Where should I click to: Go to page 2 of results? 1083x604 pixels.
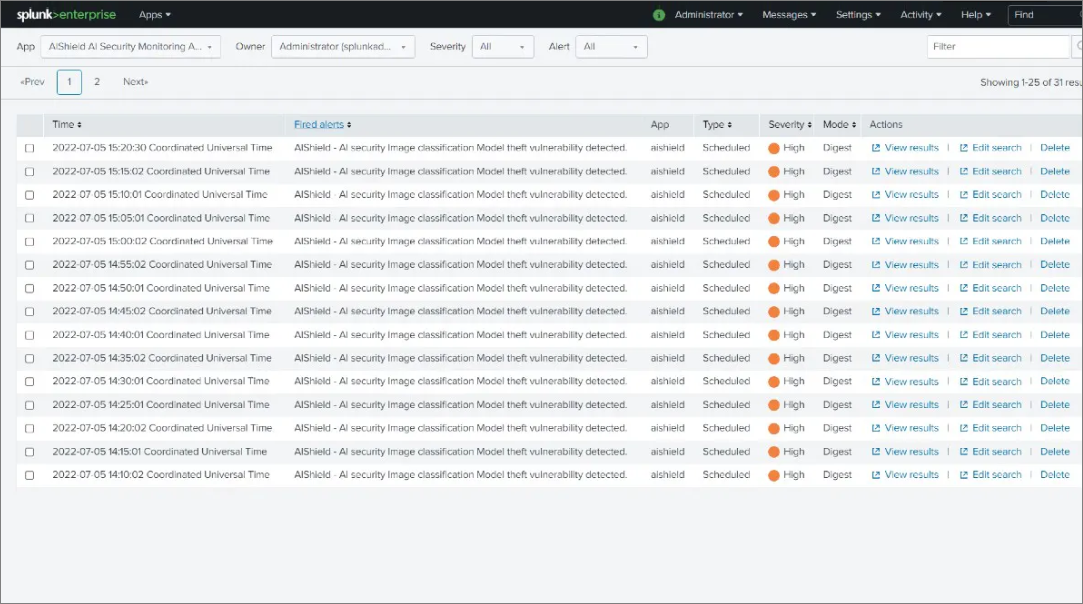click(x=97, y=82)
